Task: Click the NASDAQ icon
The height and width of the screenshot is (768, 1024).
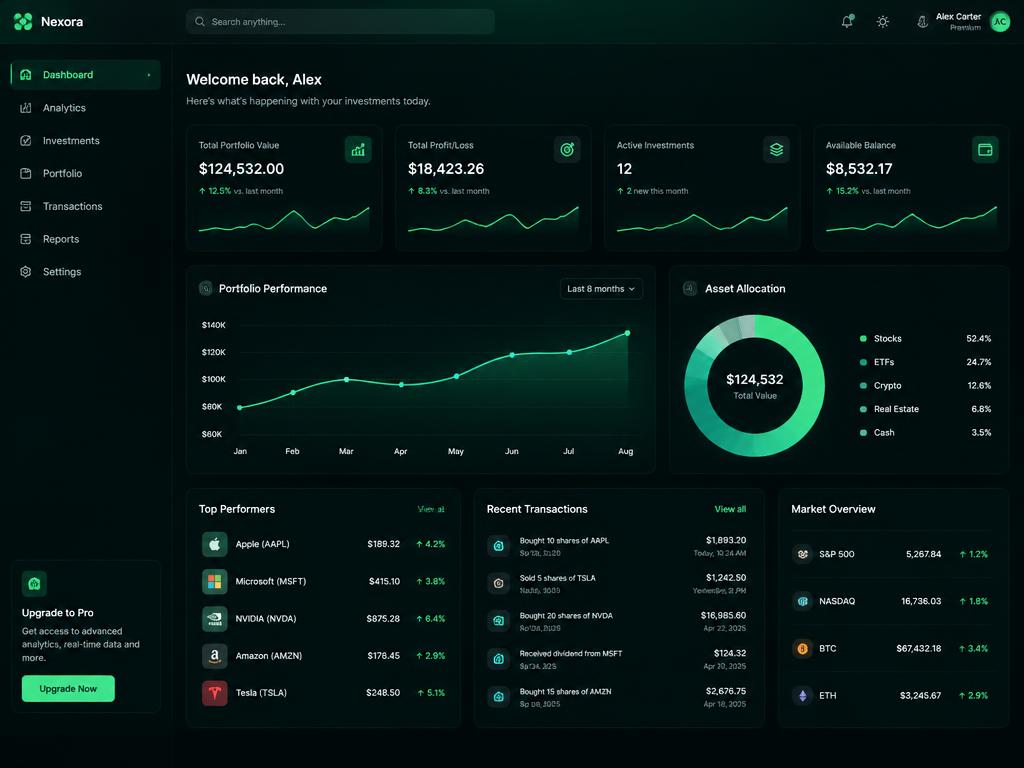Action: (x=803, y=601)
